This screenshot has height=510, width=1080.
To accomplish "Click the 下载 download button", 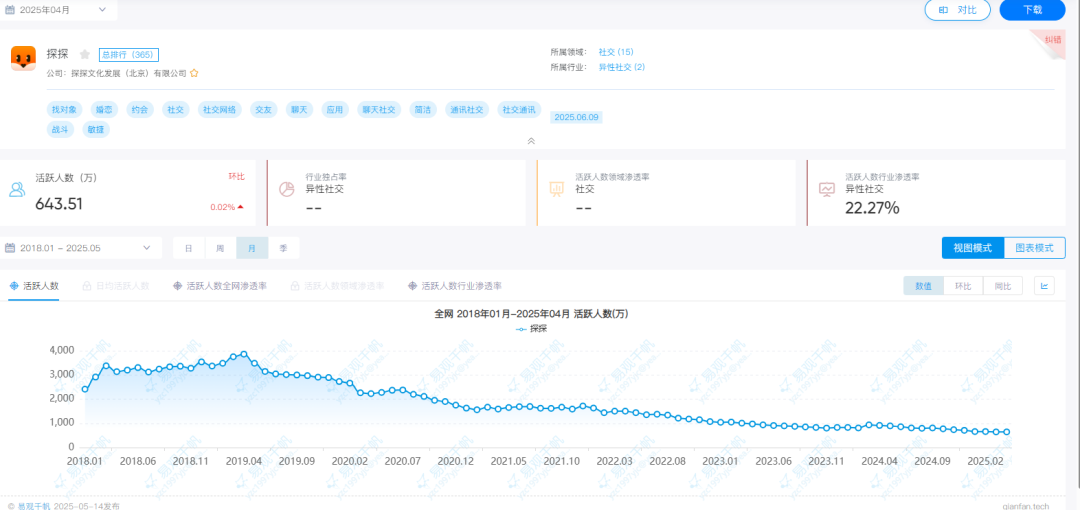I will coord(1032,9).
